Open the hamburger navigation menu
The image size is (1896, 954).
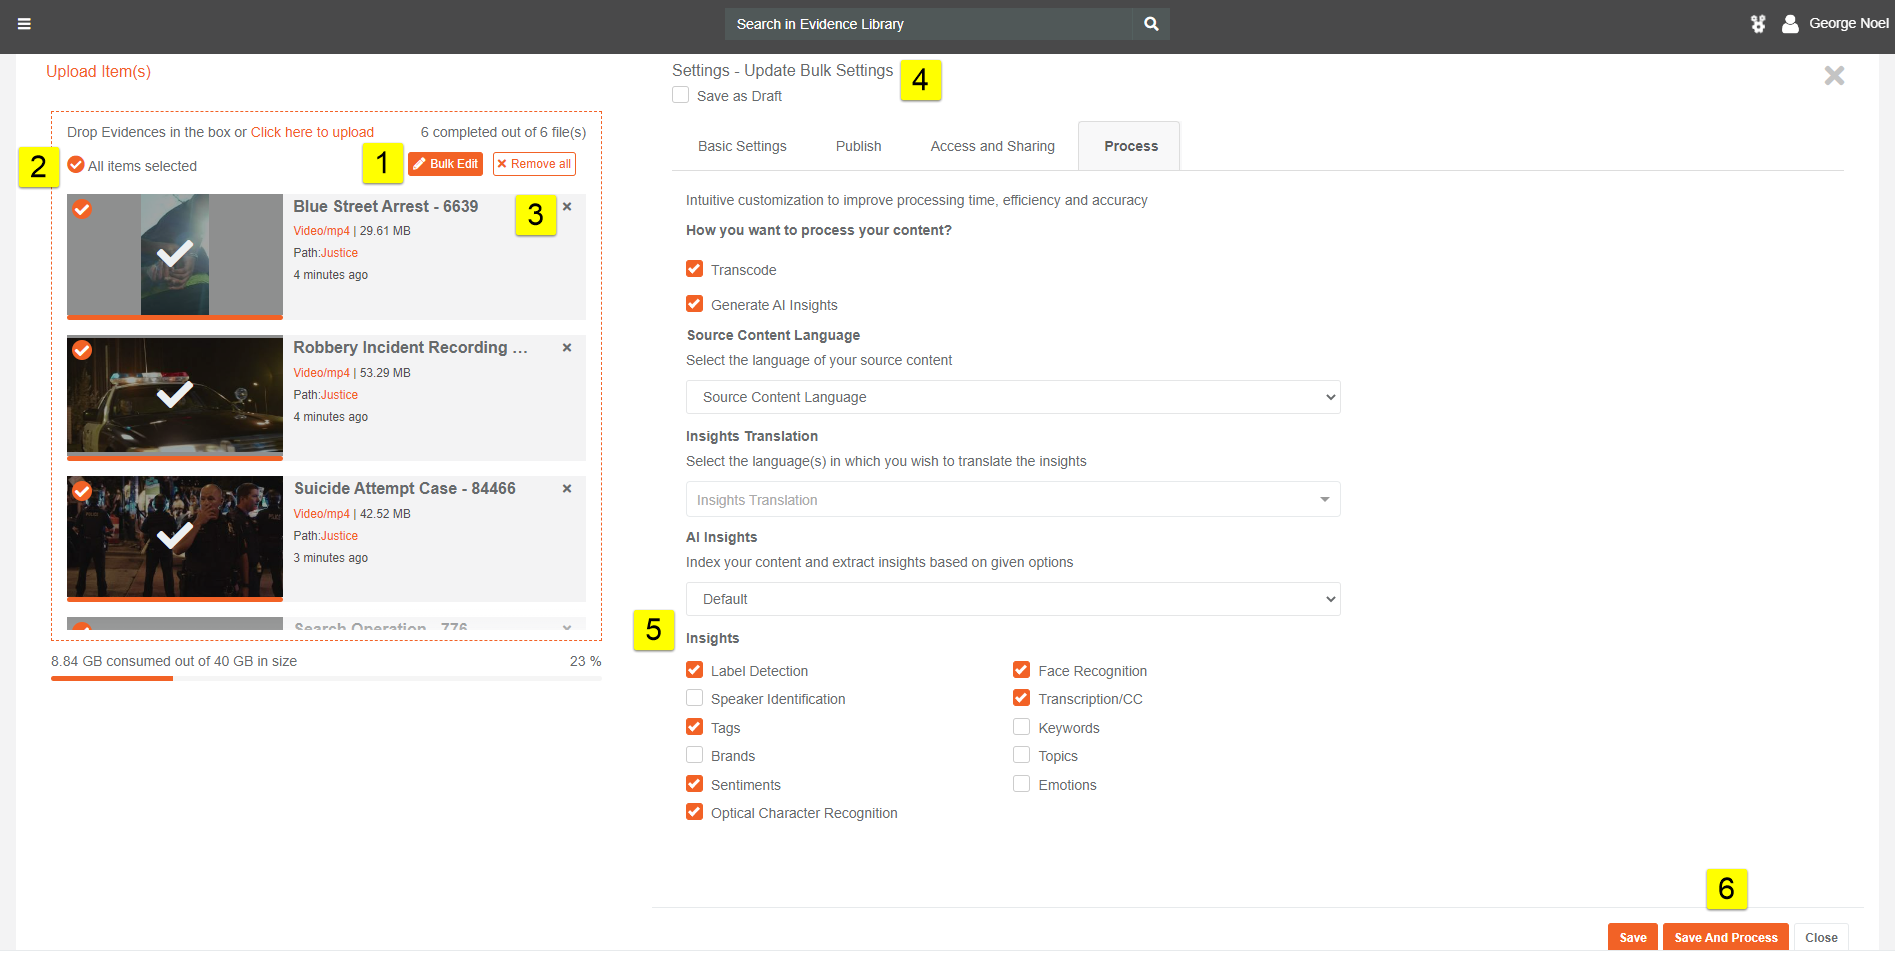[24, 24]
